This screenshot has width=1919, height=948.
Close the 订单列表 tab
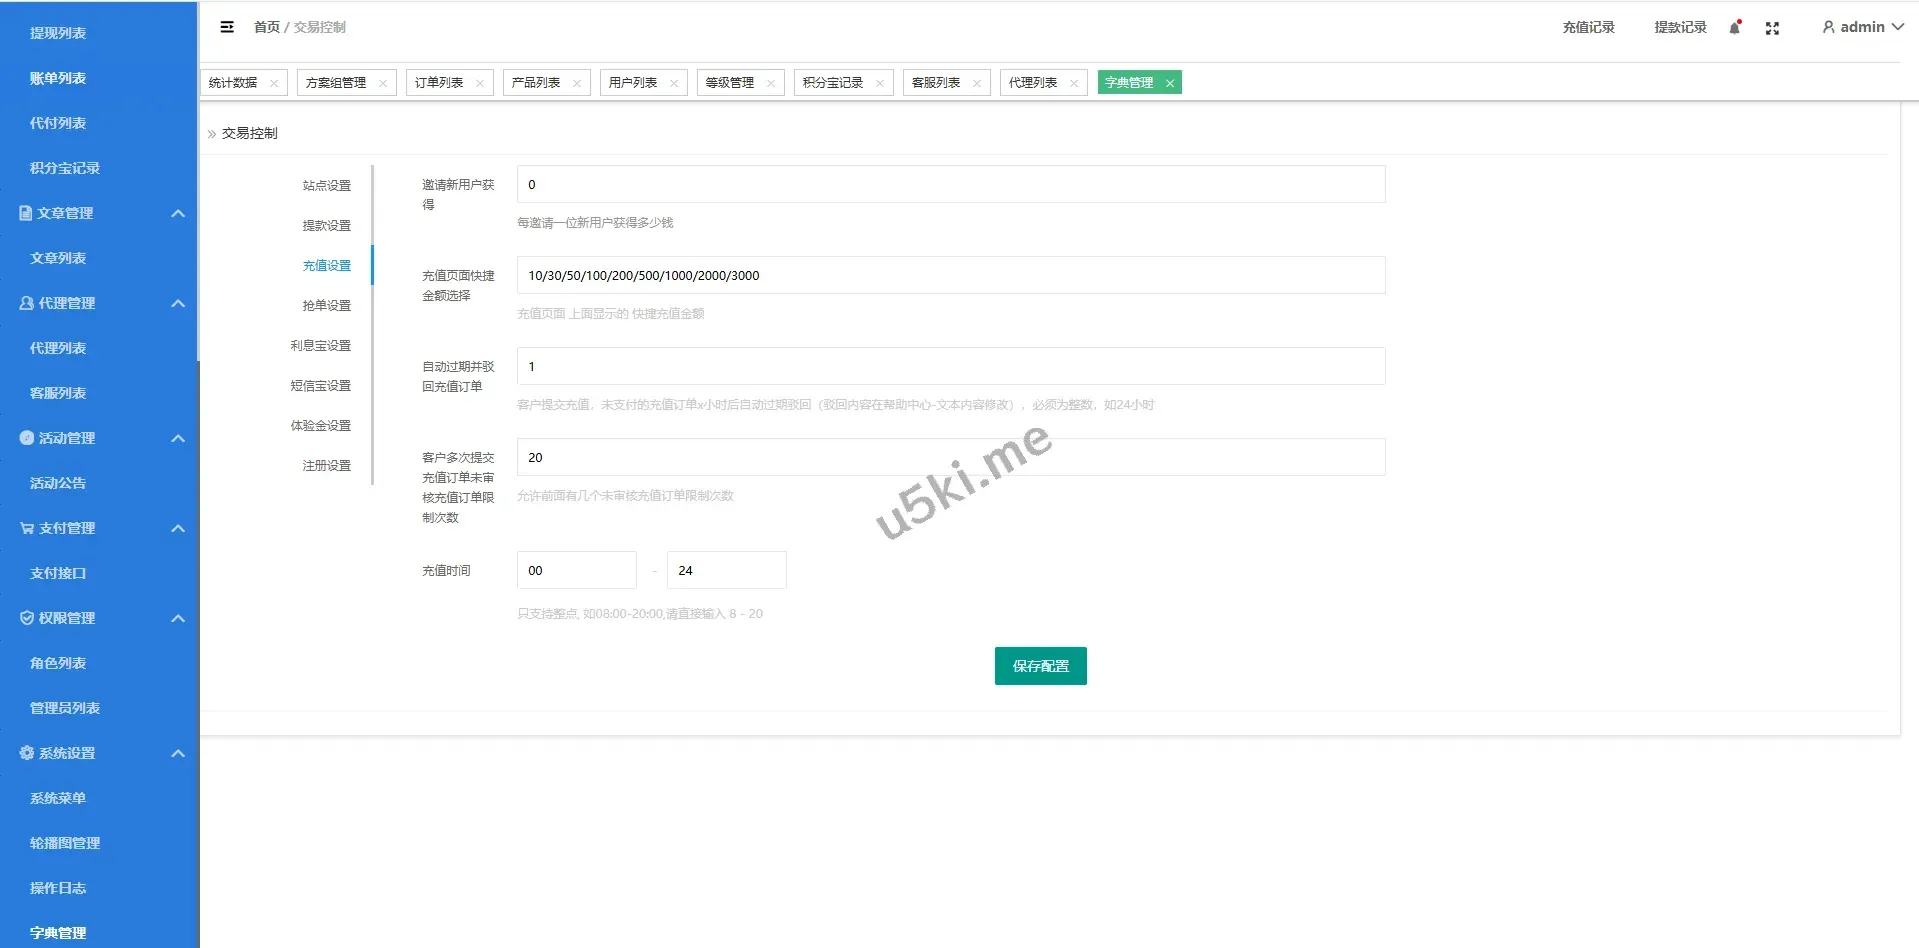[480, 83]
